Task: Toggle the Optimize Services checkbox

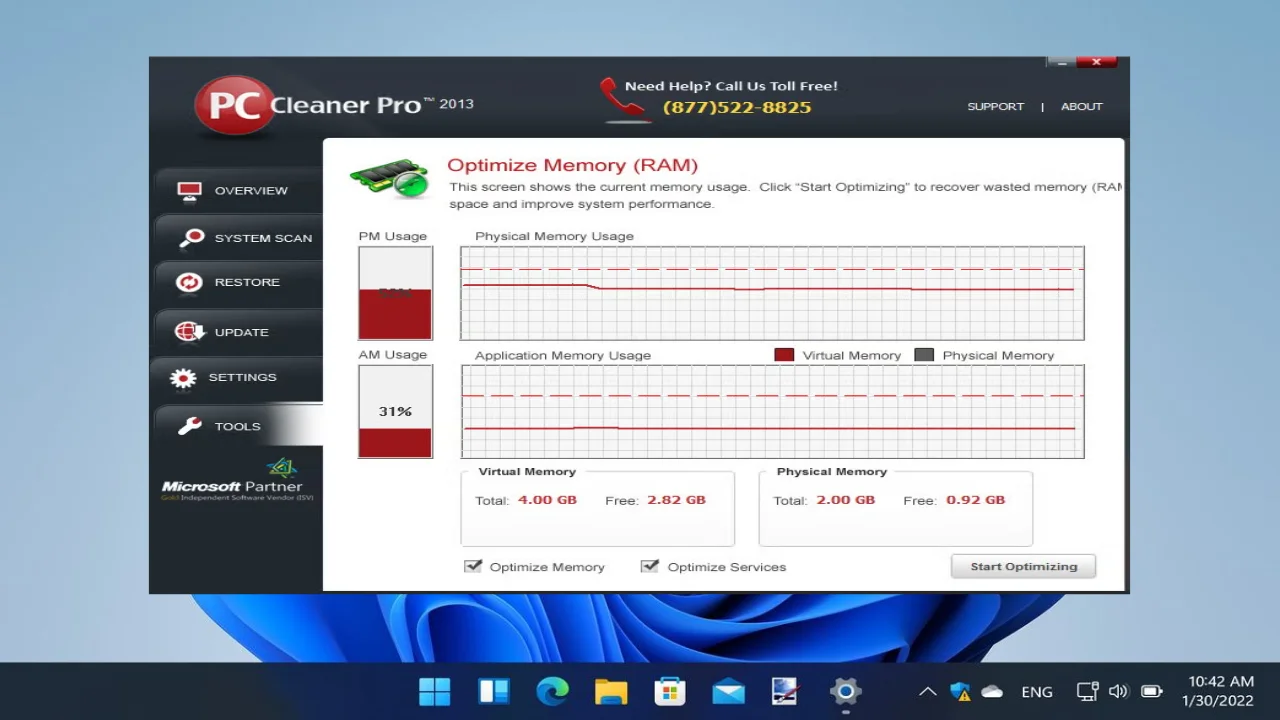Action: (650, 566)
